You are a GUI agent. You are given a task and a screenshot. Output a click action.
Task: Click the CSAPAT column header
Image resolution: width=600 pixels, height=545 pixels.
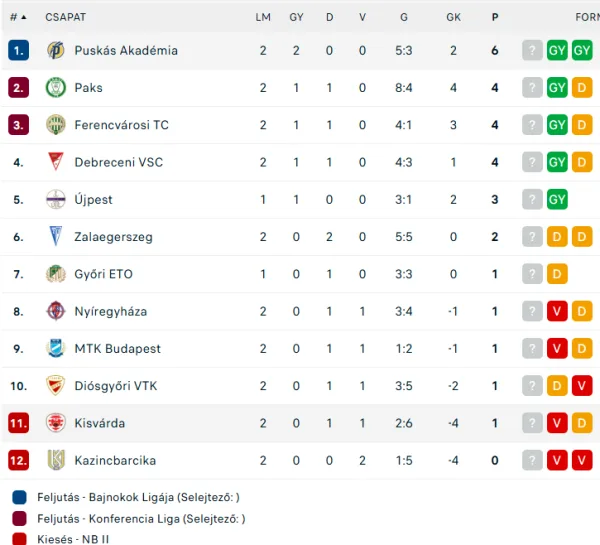tap(65, 17)
